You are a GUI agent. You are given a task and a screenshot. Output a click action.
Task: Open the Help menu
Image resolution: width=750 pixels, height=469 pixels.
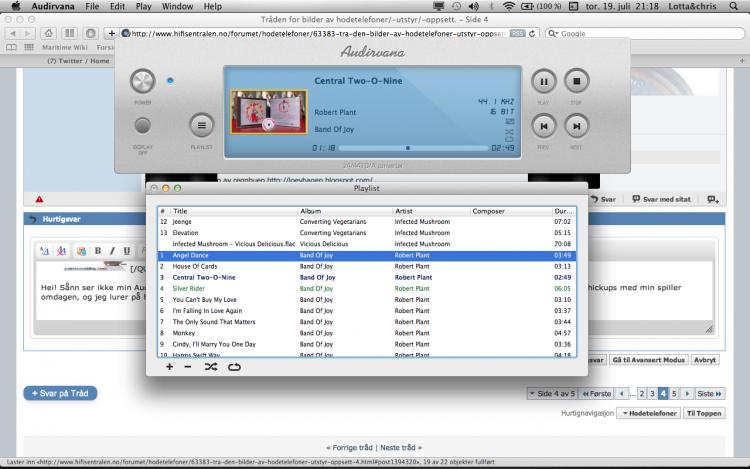click(x=212, y=6)
